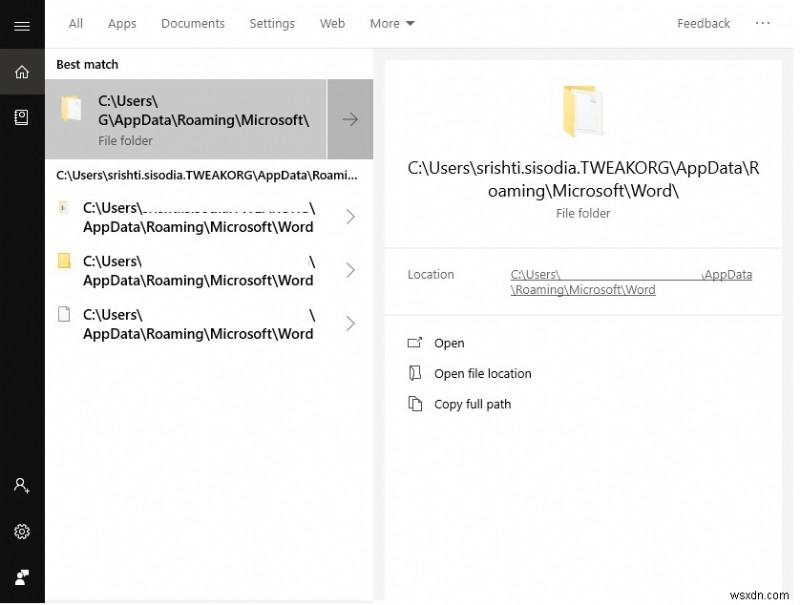Click the ellipsis menu near Feedback

[763, 23]
